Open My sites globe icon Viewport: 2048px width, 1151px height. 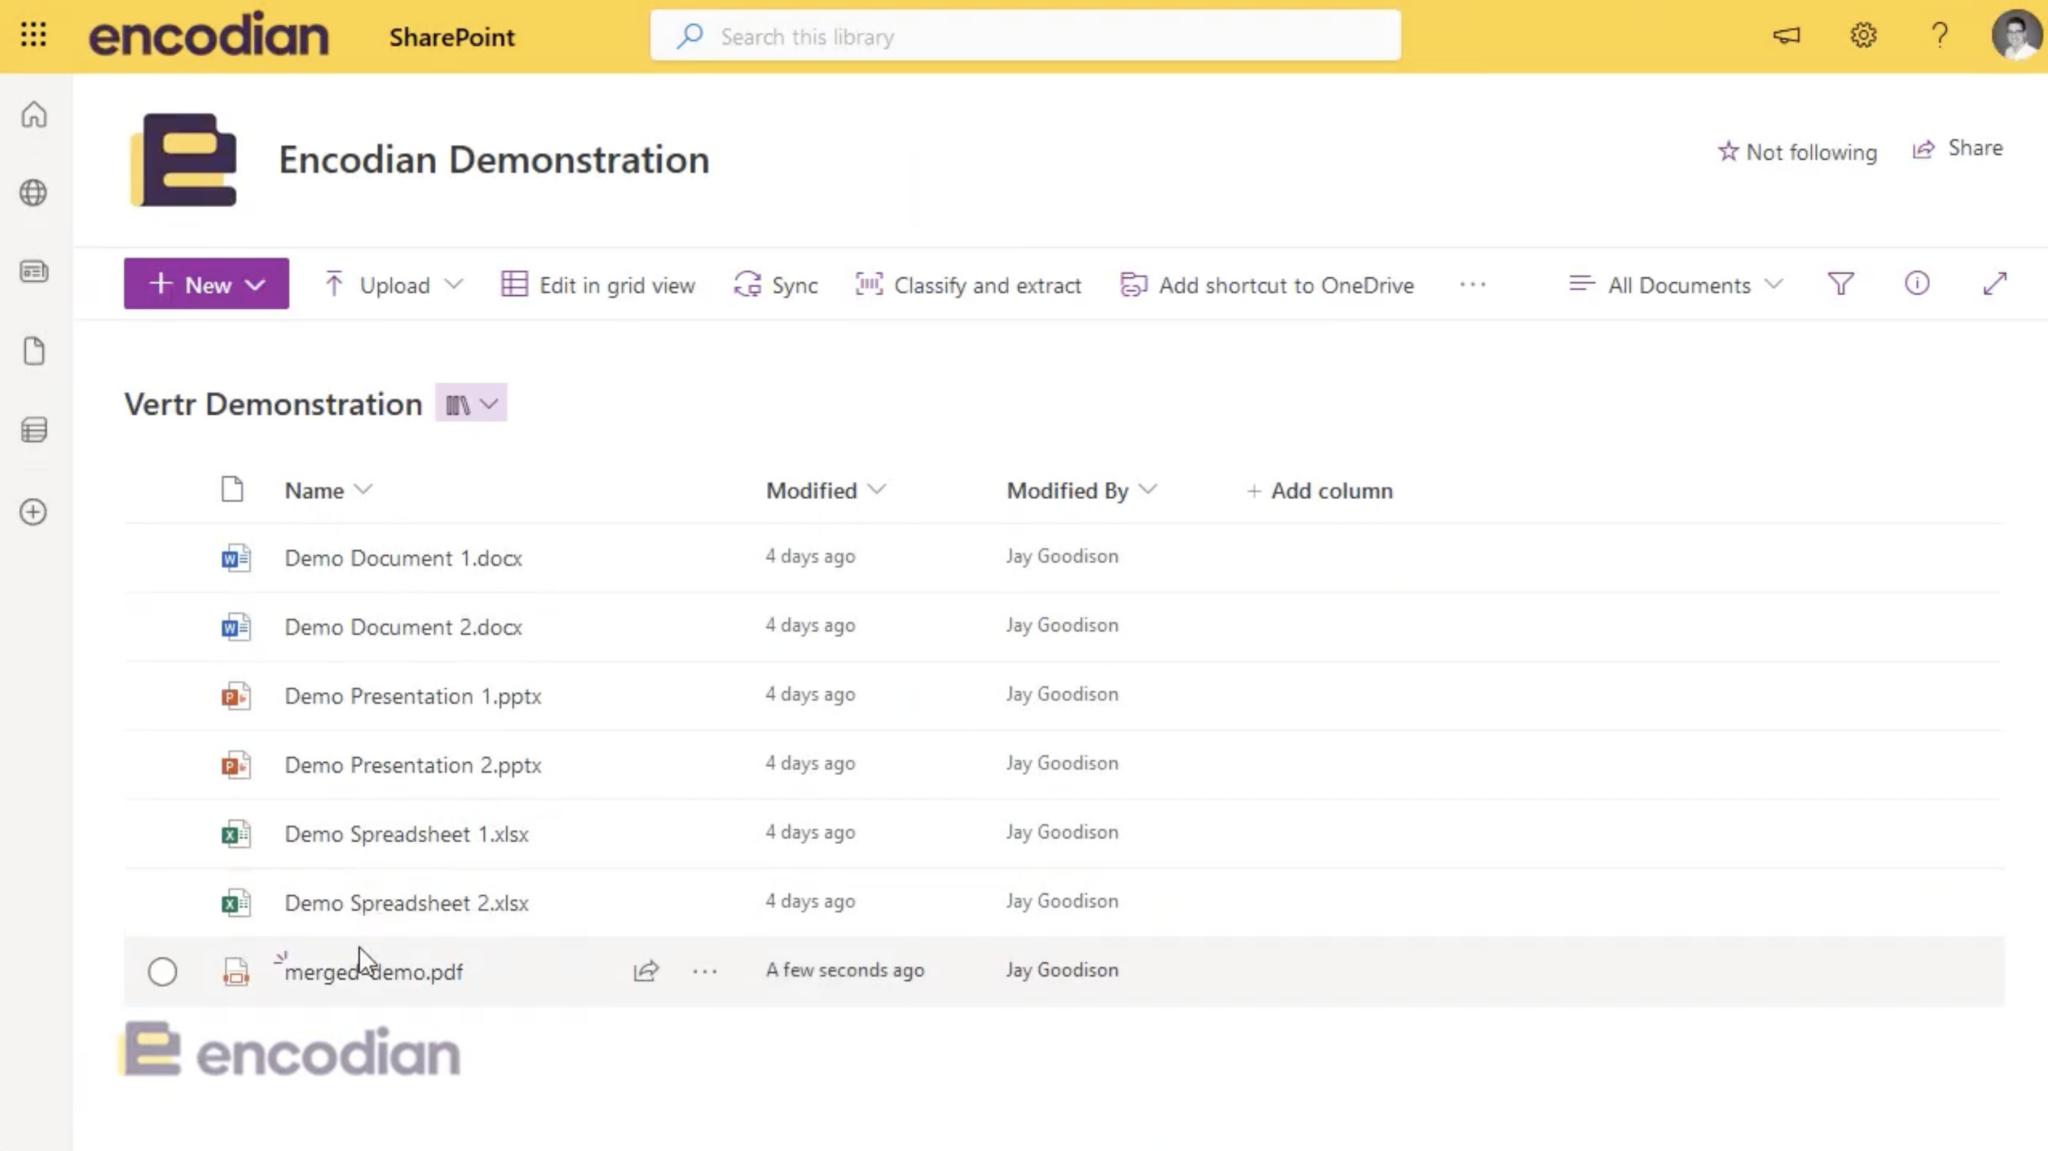pos(34,193)
